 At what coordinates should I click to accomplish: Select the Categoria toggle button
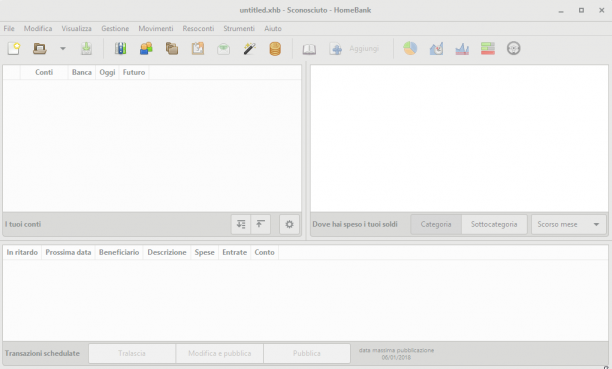pos(436,224)
